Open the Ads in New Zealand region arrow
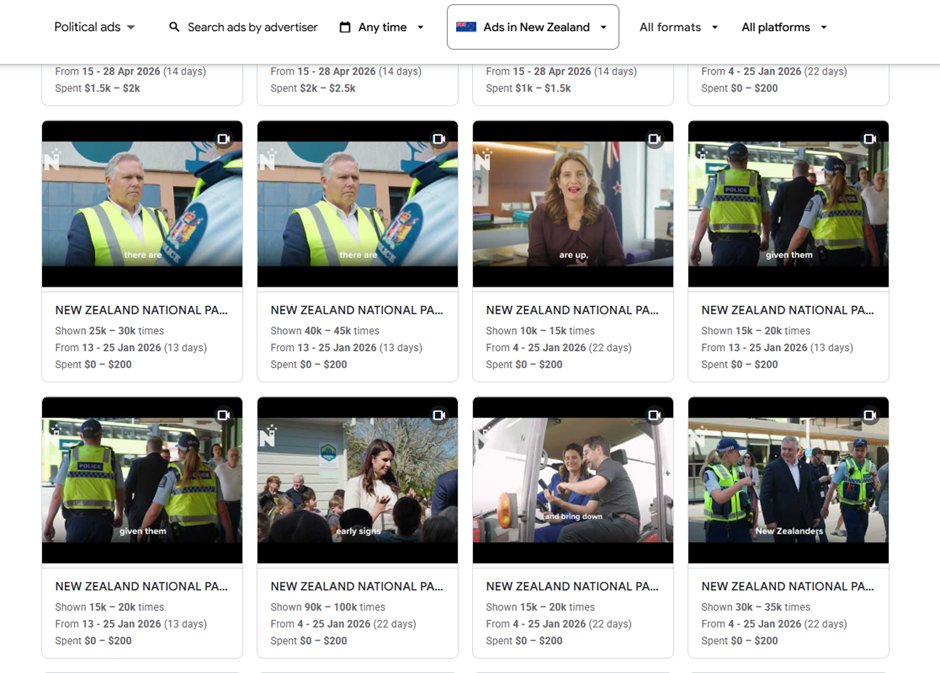Screen dimensions: 940x673 click(x=604, y=27)
